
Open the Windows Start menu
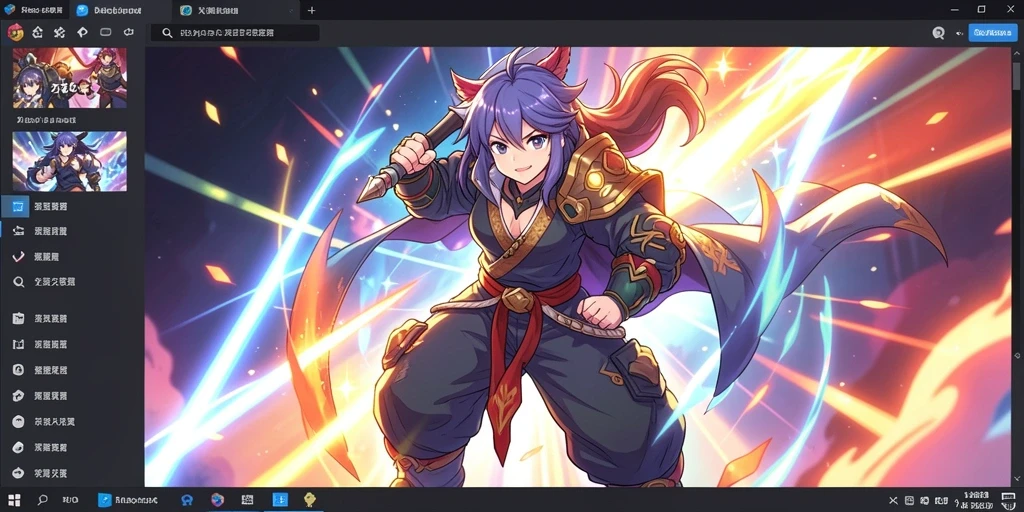coord(14,500)
